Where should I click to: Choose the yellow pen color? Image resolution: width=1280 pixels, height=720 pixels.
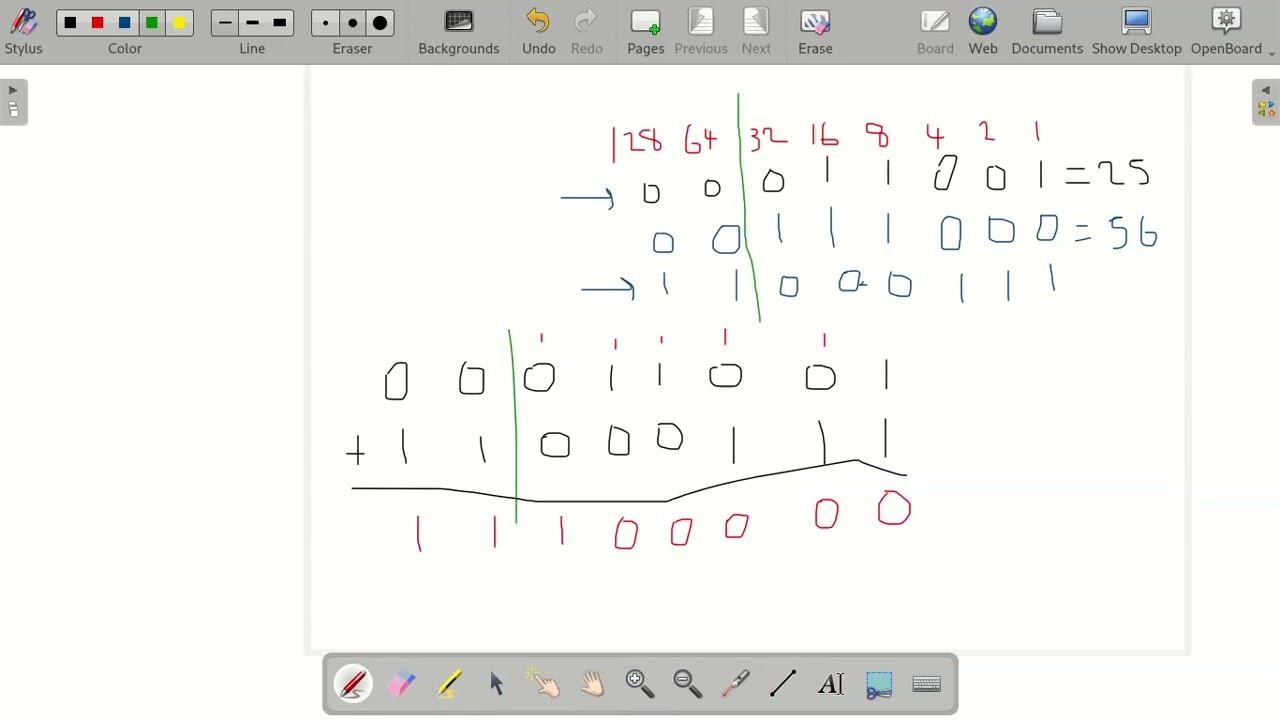pos(179,23)
